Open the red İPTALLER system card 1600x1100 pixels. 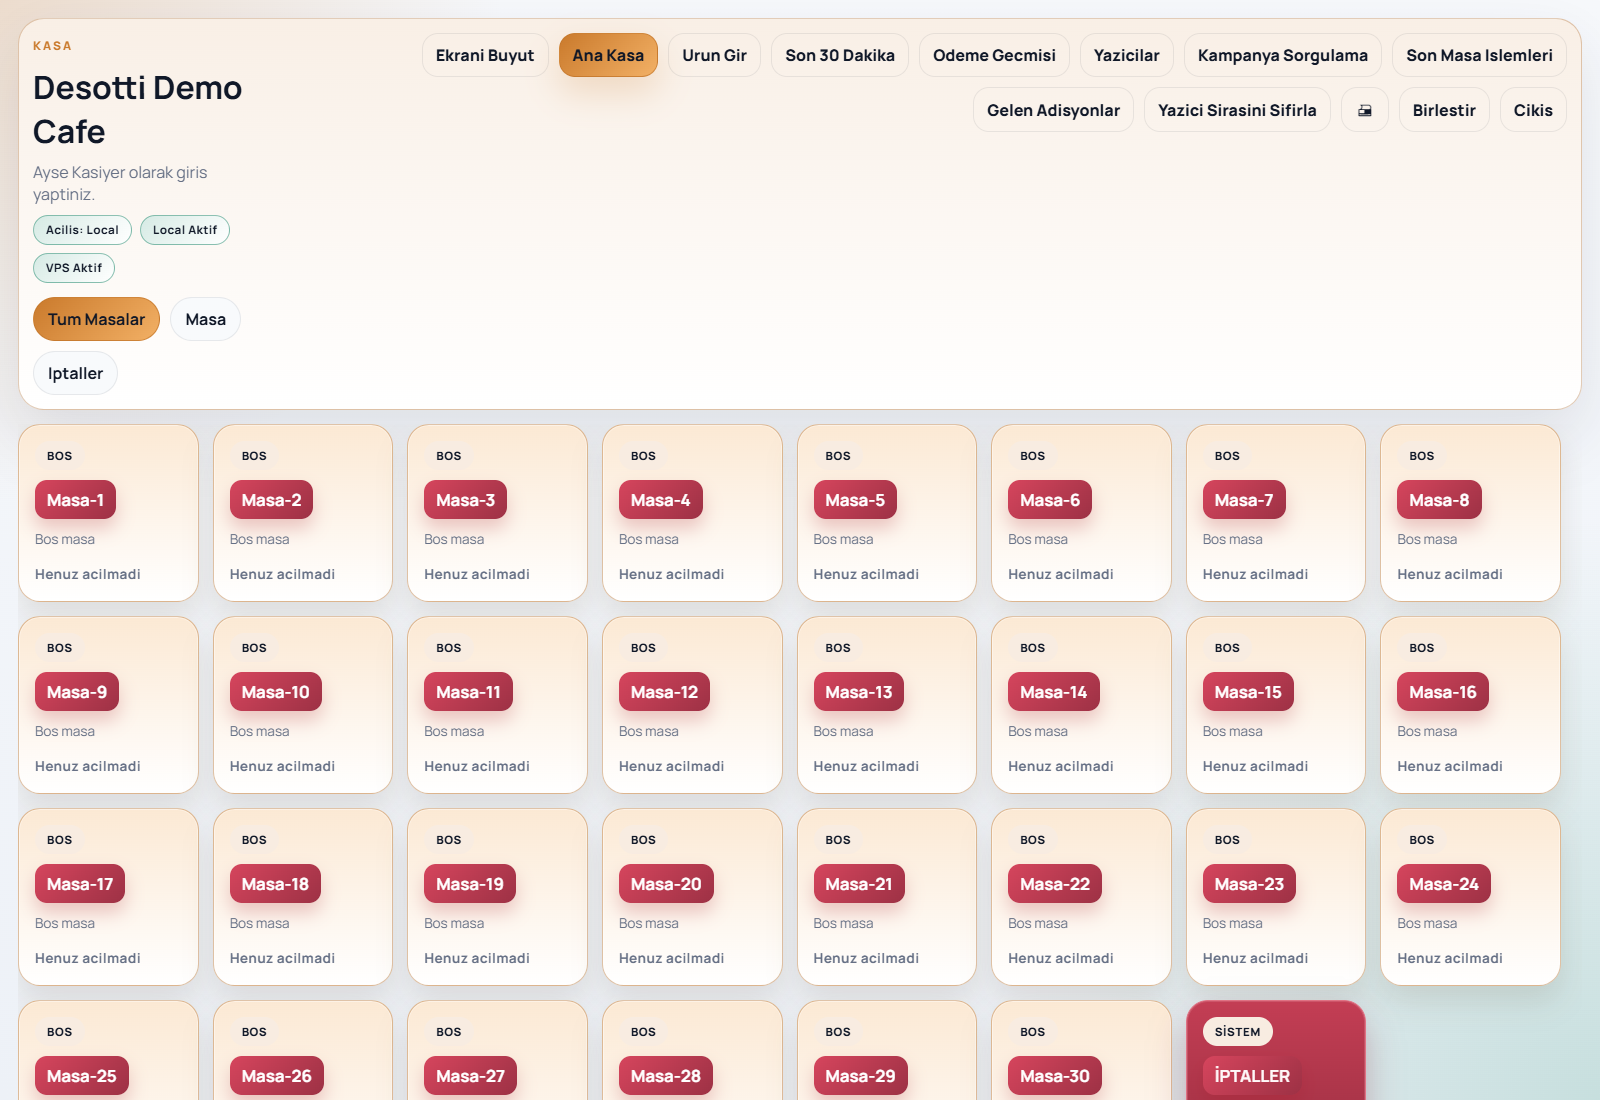(1276, 1050)
